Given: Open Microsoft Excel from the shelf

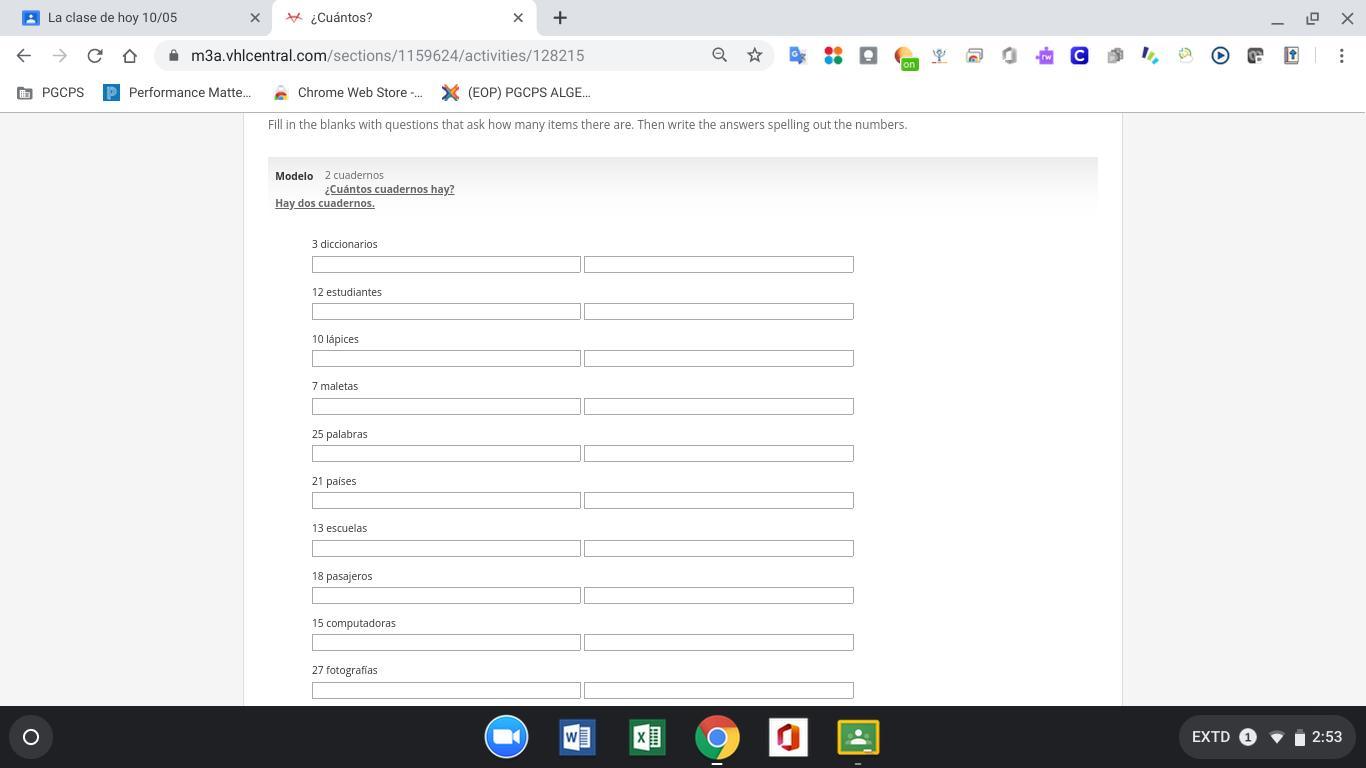Looking at the screenshot, I should pos(647,737).
